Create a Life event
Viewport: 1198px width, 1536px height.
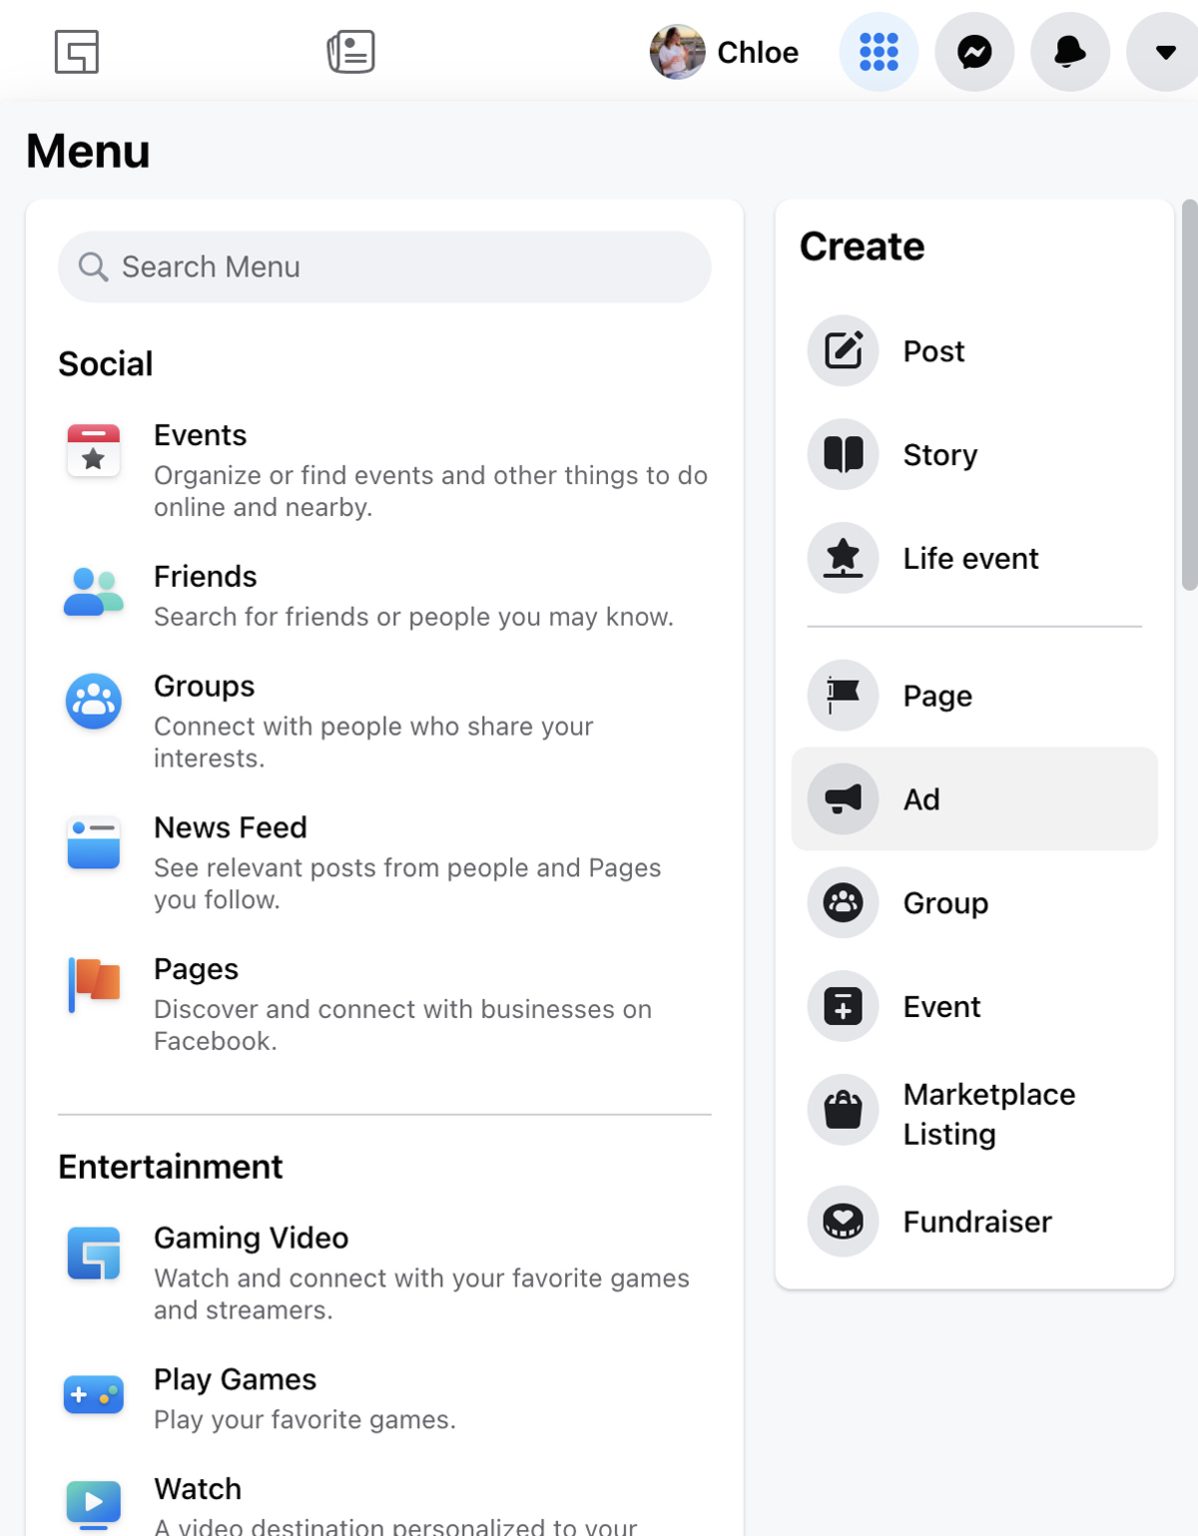(x=842, y=558)
